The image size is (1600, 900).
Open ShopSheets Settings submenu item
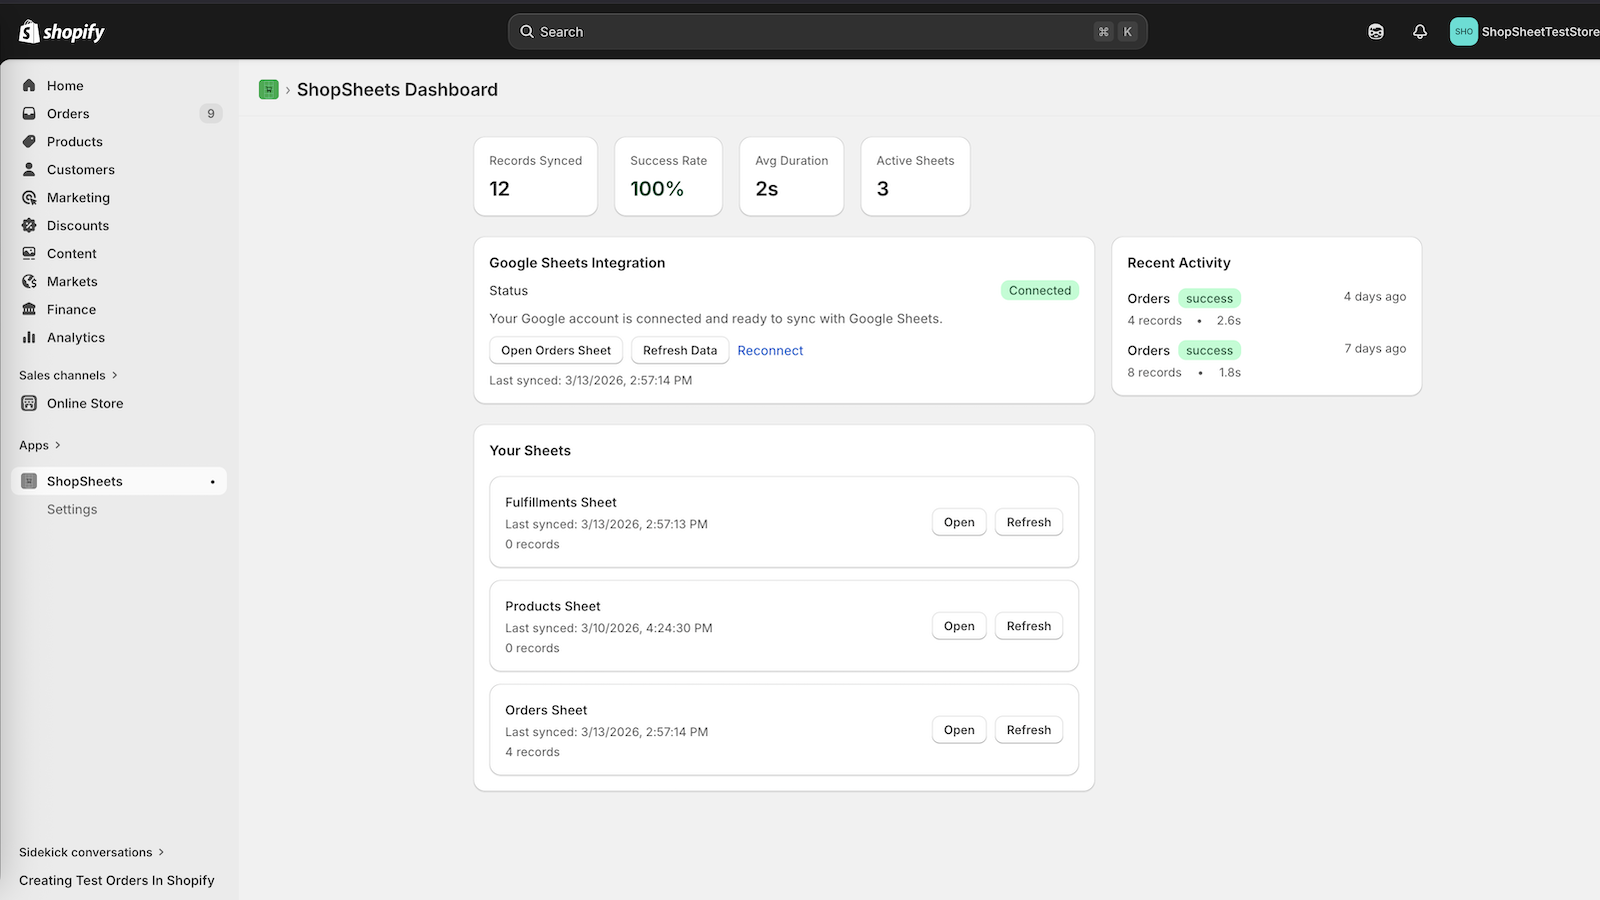72,510
